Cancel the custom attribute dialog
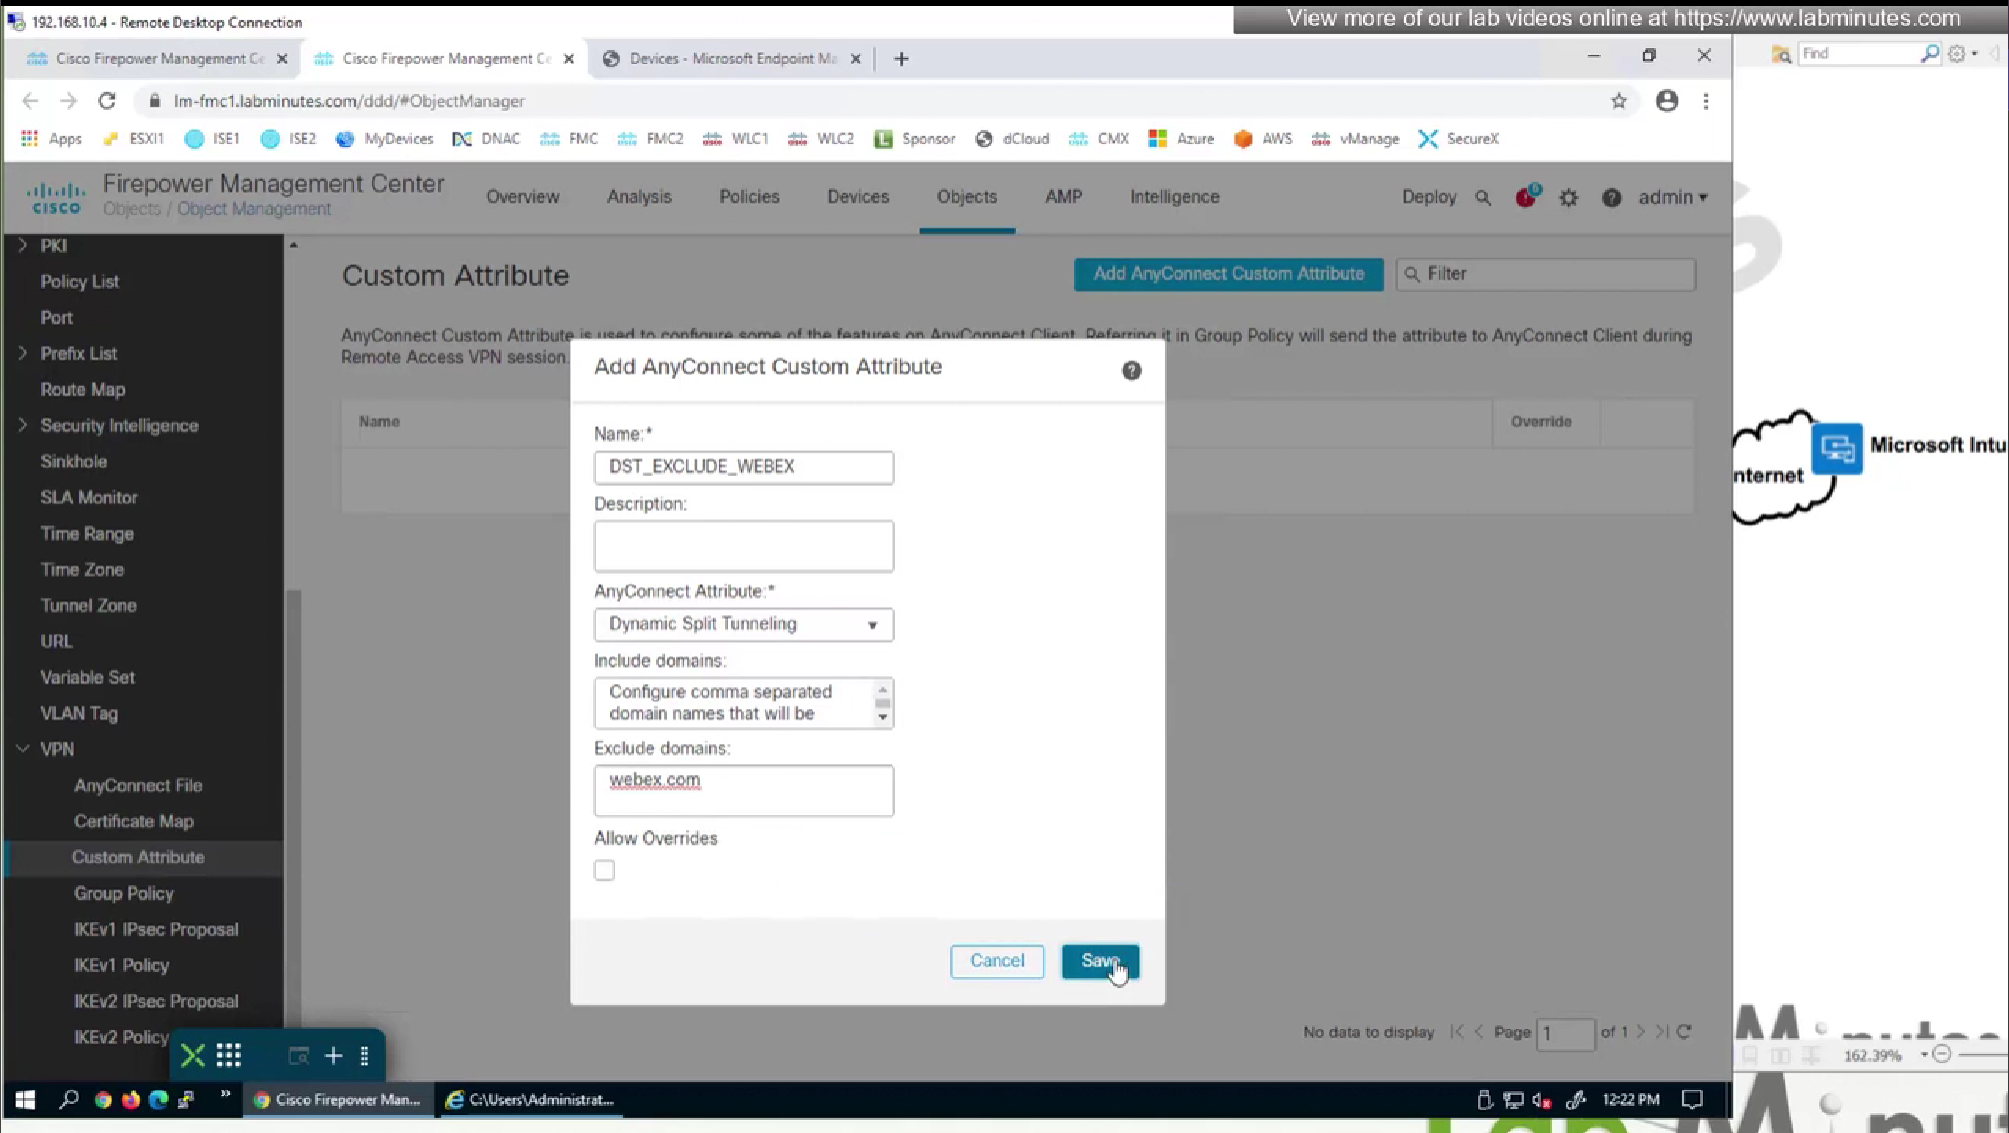The height and width of the screenshot is (1133, 2009). 996,961
